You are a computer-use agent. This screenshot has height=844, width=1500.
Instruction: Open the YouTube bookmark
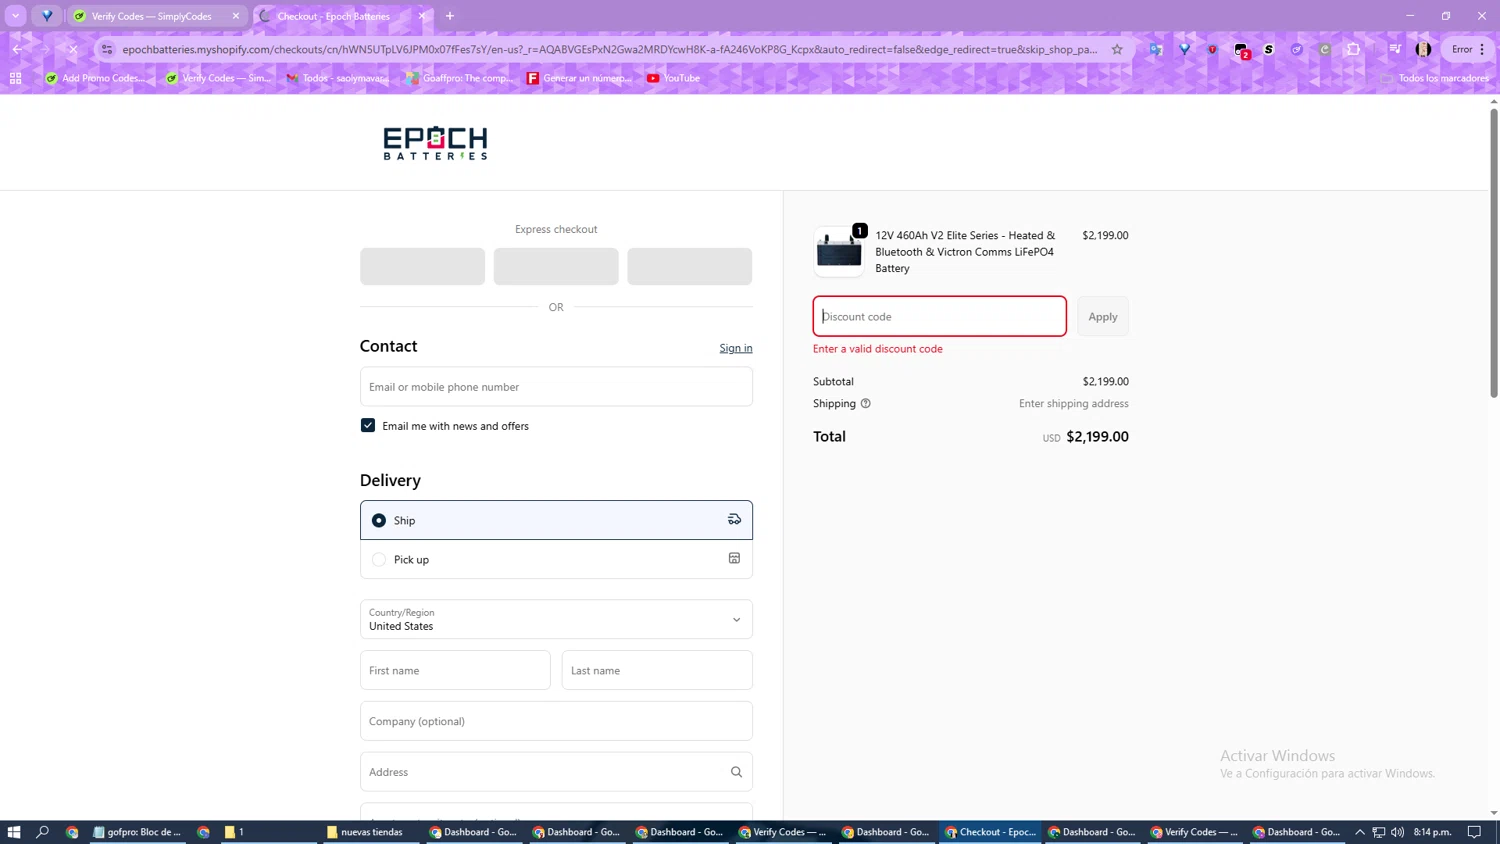coord(673,78)
